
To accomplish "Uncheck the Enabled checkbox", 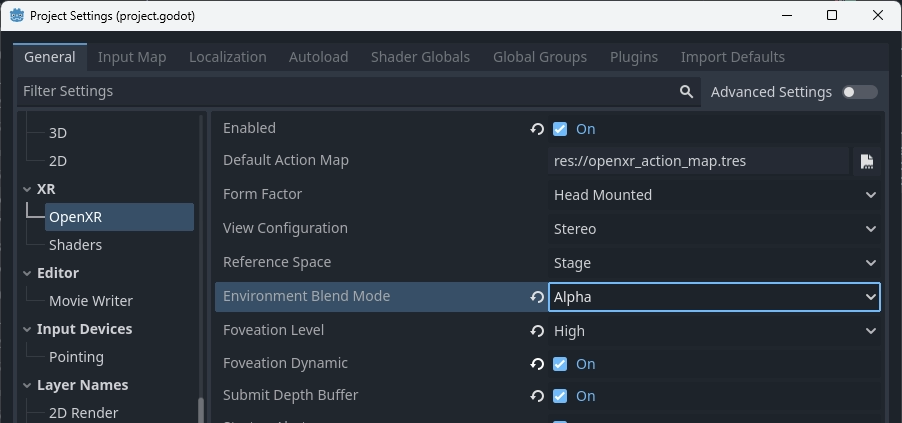I will coord(560,129).
